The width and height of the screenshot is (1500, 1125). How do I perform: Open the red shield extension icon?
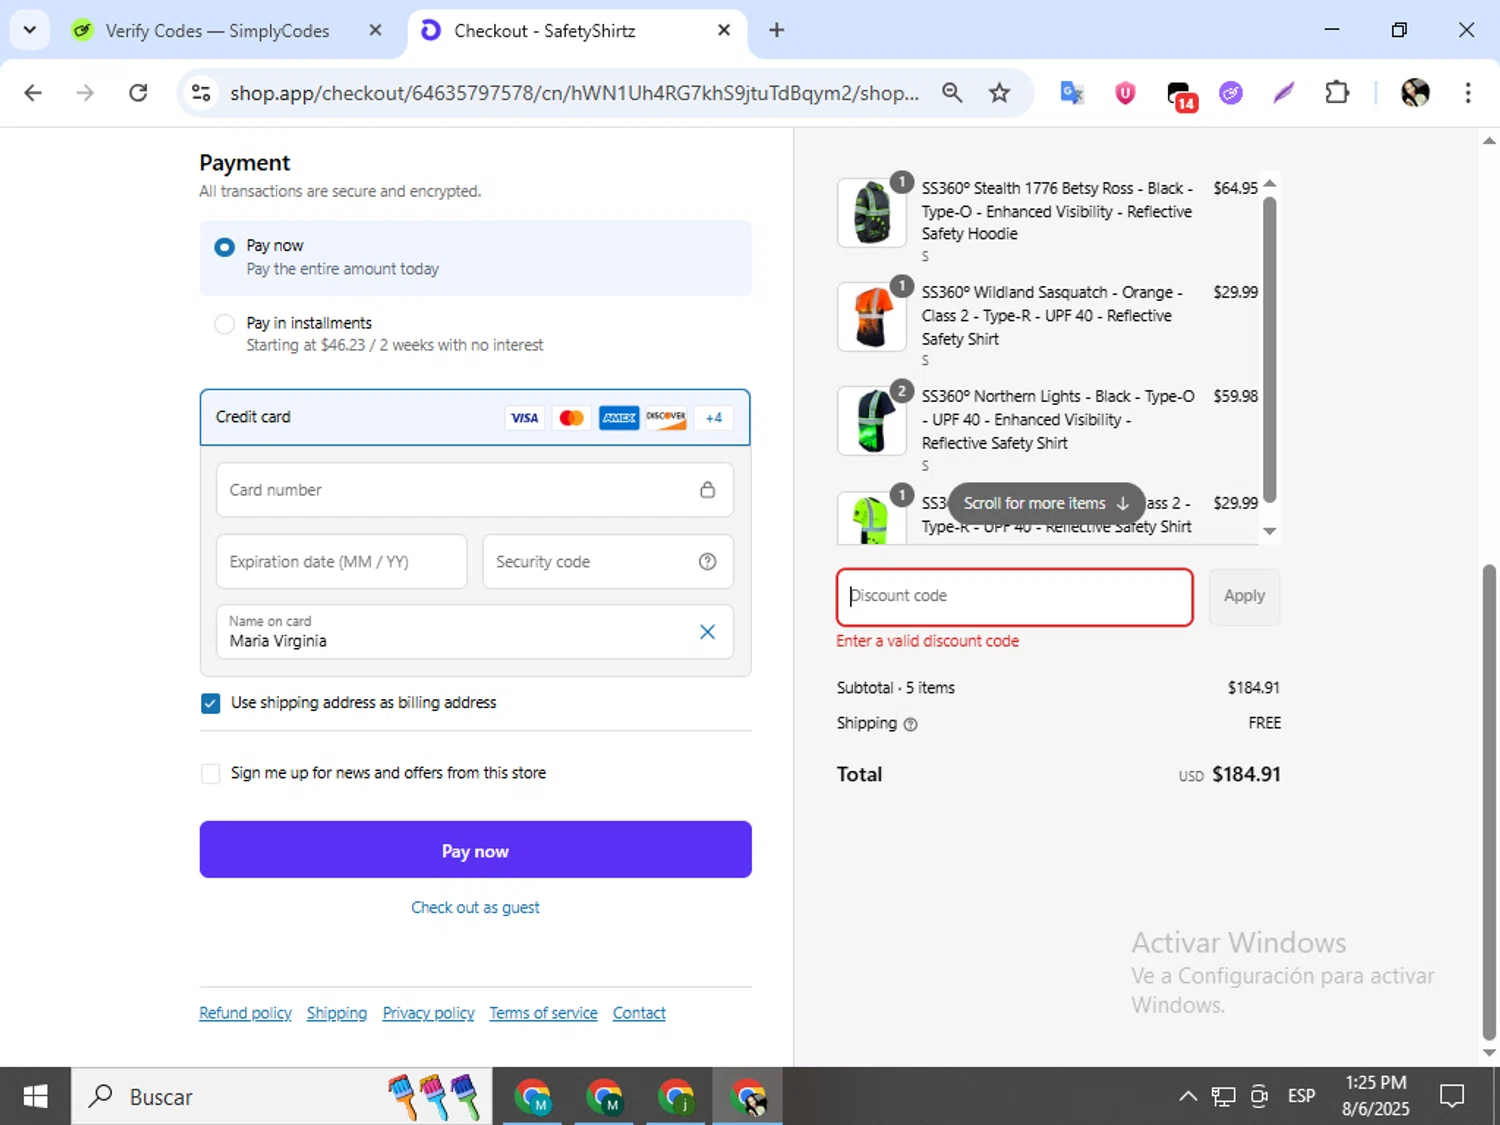(1125, 93)
